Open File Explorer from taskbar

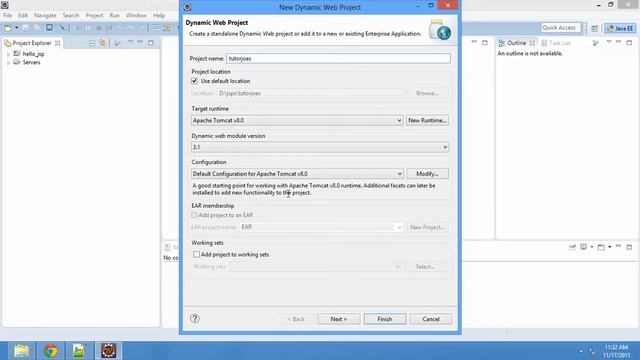21,351
